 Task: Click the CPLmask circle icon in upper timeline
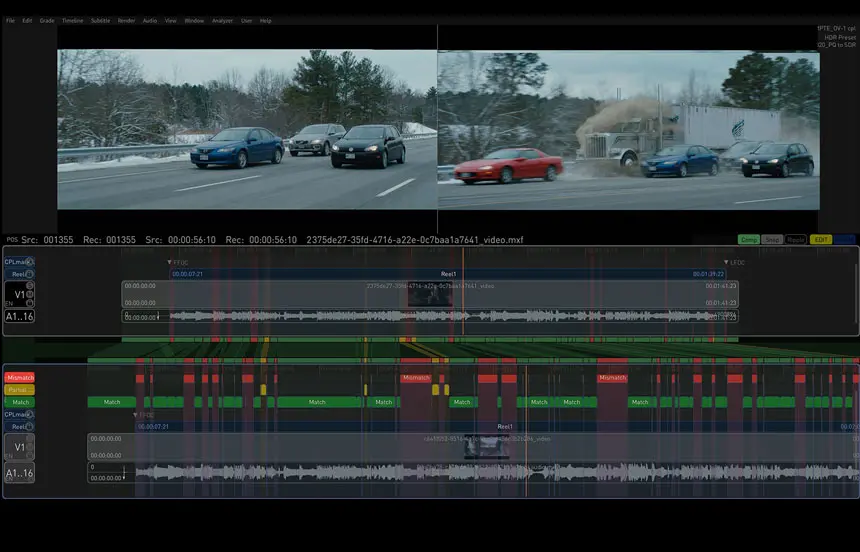pos(30,262)
